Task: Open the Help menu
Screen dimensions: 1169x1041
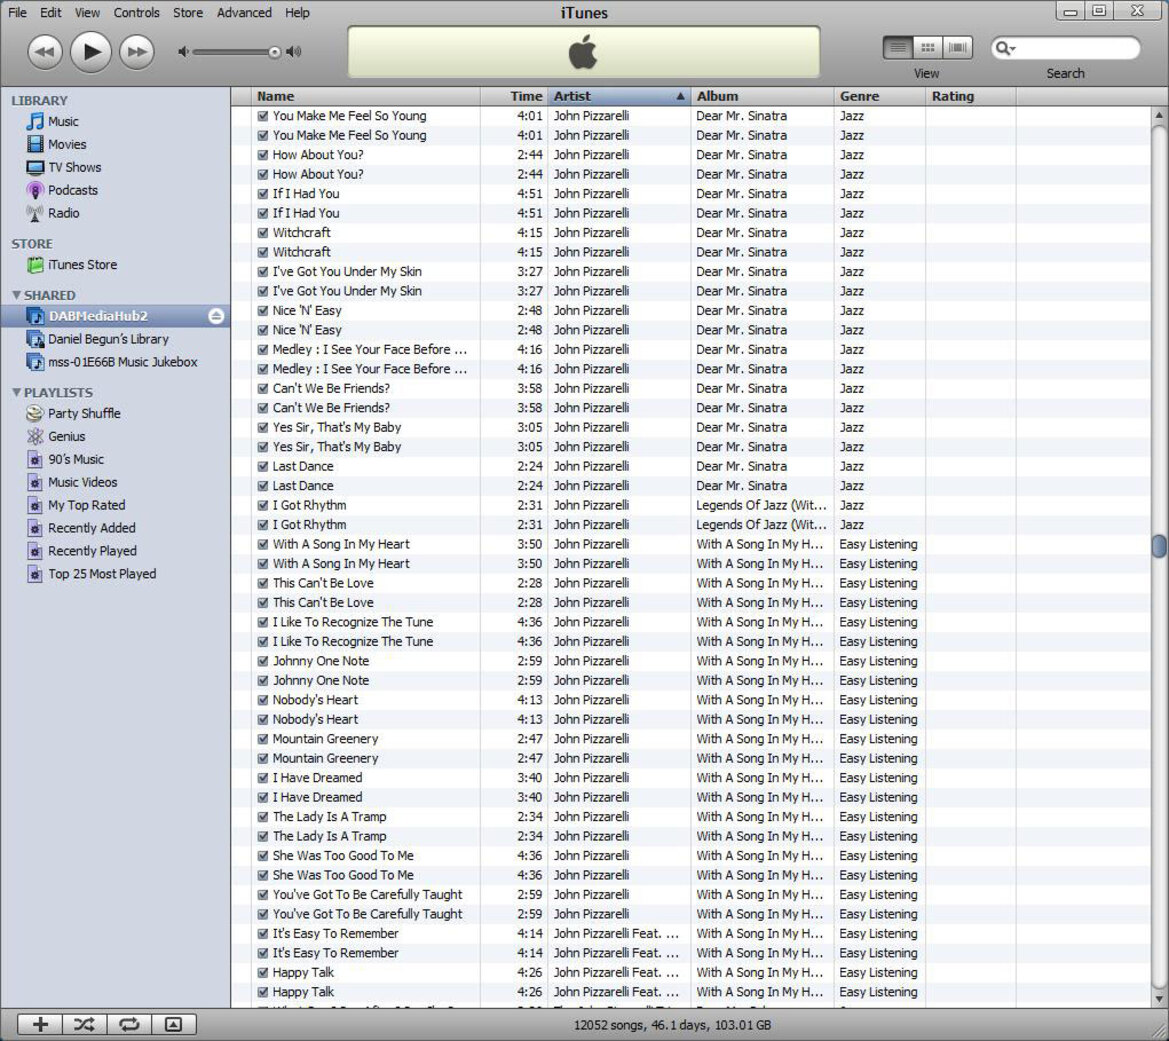Action: coord(297,13)
